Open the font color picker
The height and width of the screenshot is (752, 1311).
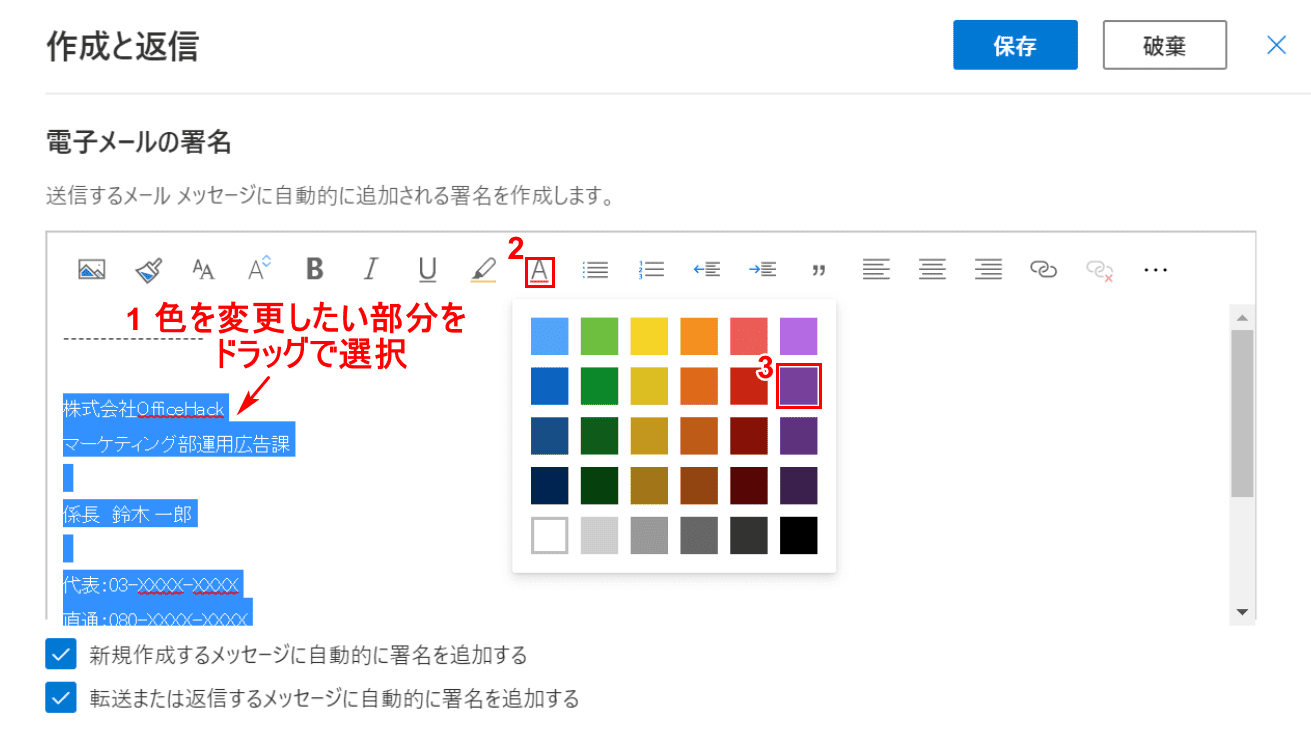click(x=540, y=270)
